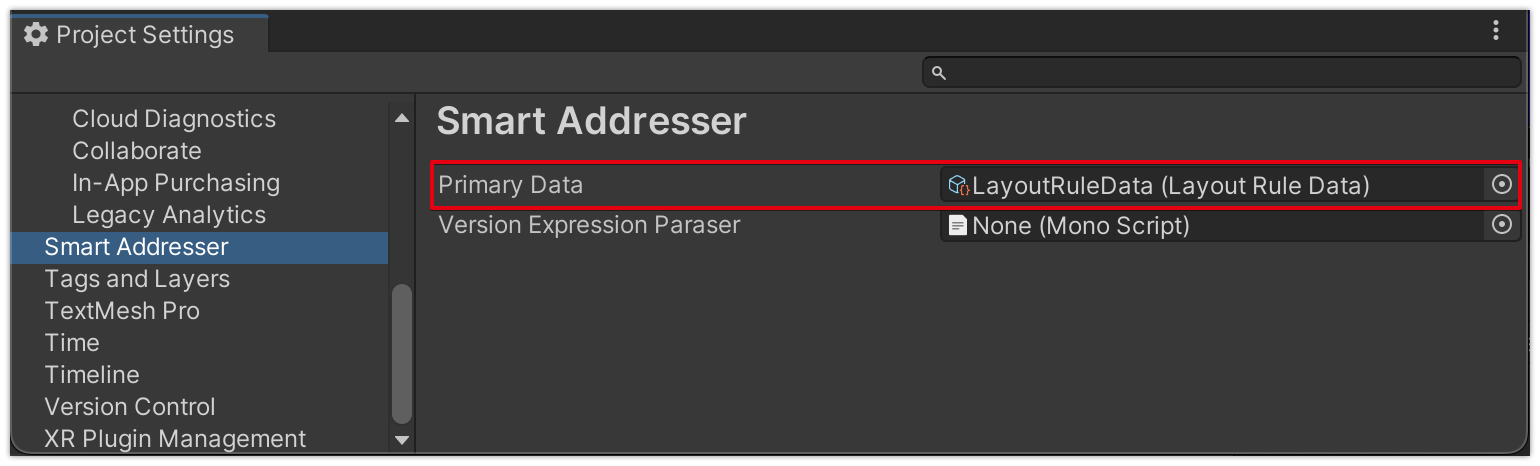Click the Primary Data object field

1210,185
